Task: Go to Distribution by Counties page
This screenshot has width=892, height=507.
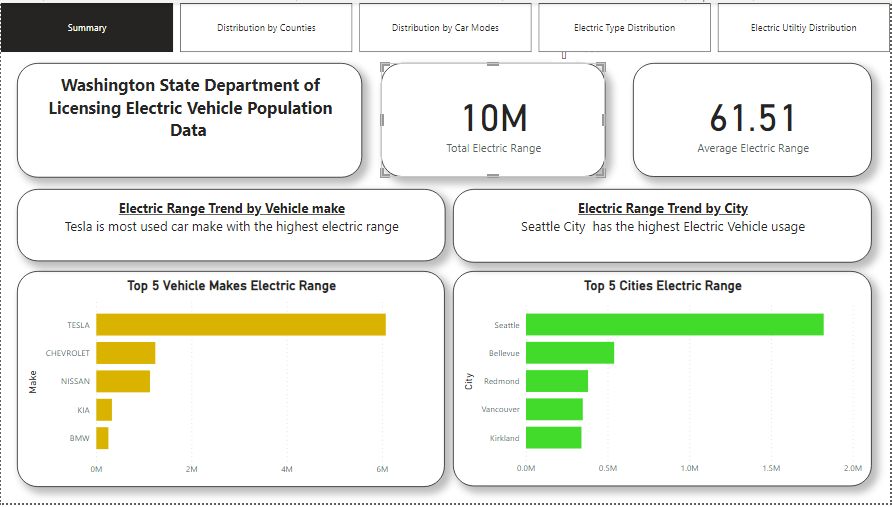Action: pyautogui.click(x=266, y=28)
